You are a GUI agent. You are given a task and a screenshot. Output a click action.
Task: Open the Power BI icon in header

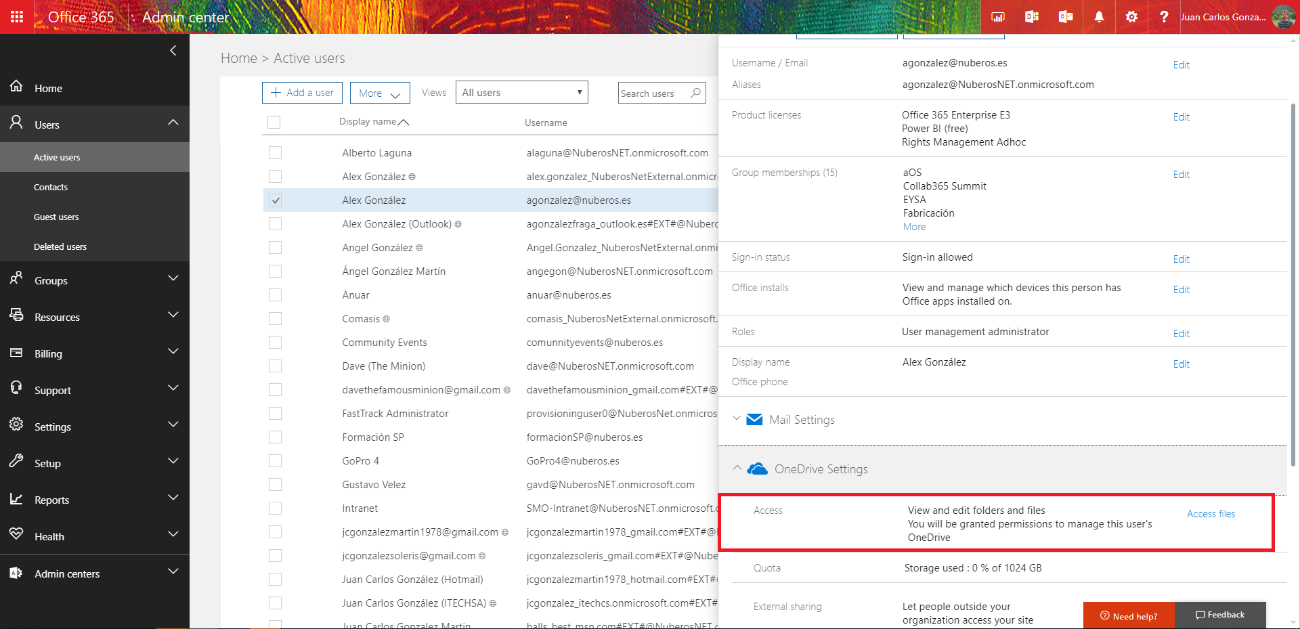point(997,17)
